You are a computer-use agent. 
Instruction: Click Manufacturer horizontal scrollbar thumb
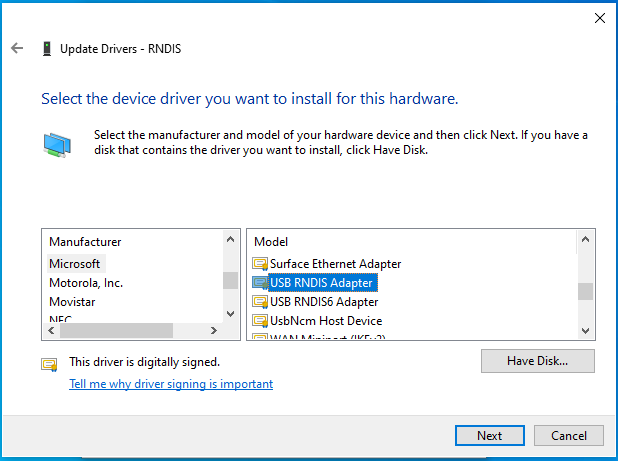tap(116, 330)
